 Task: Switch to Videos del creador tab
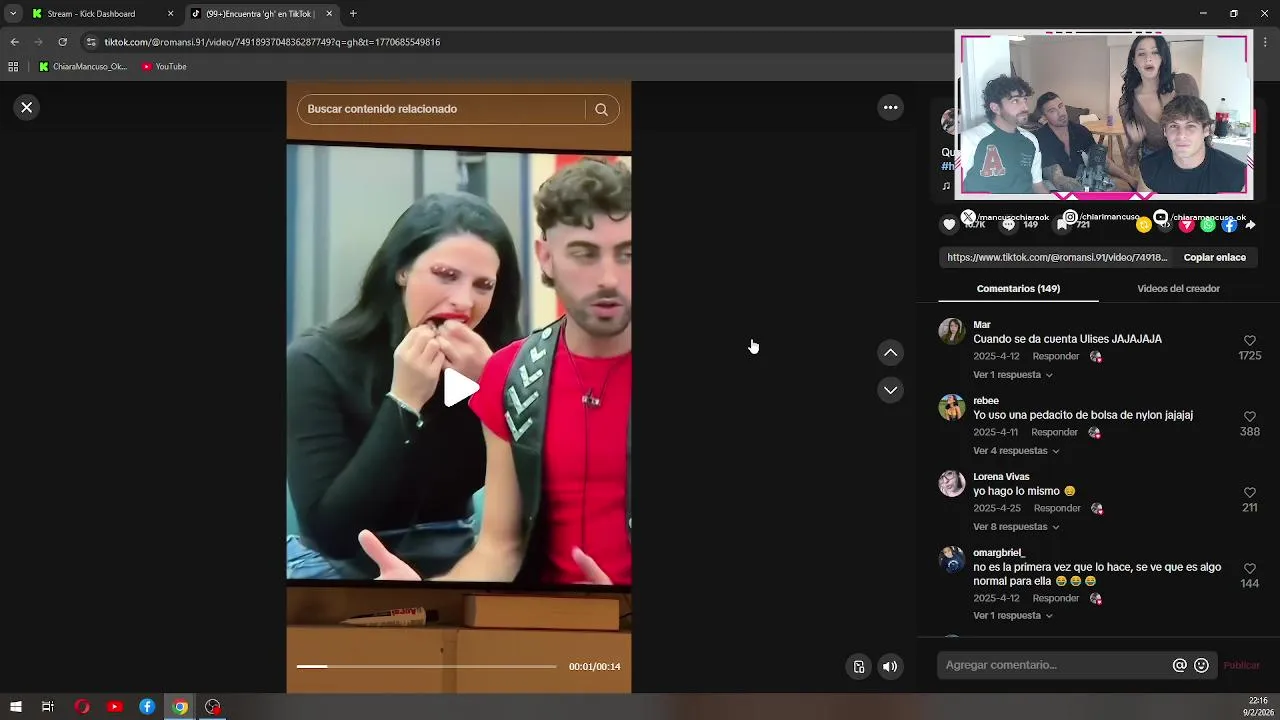pyautogui.click(x=1178, y=288)
